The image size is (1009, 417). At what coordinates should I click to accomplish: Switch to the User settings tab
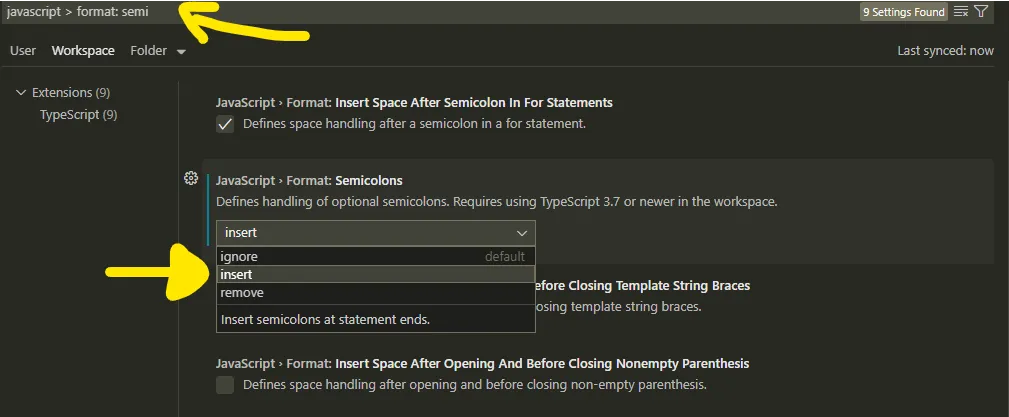click(x=23, y=50)
